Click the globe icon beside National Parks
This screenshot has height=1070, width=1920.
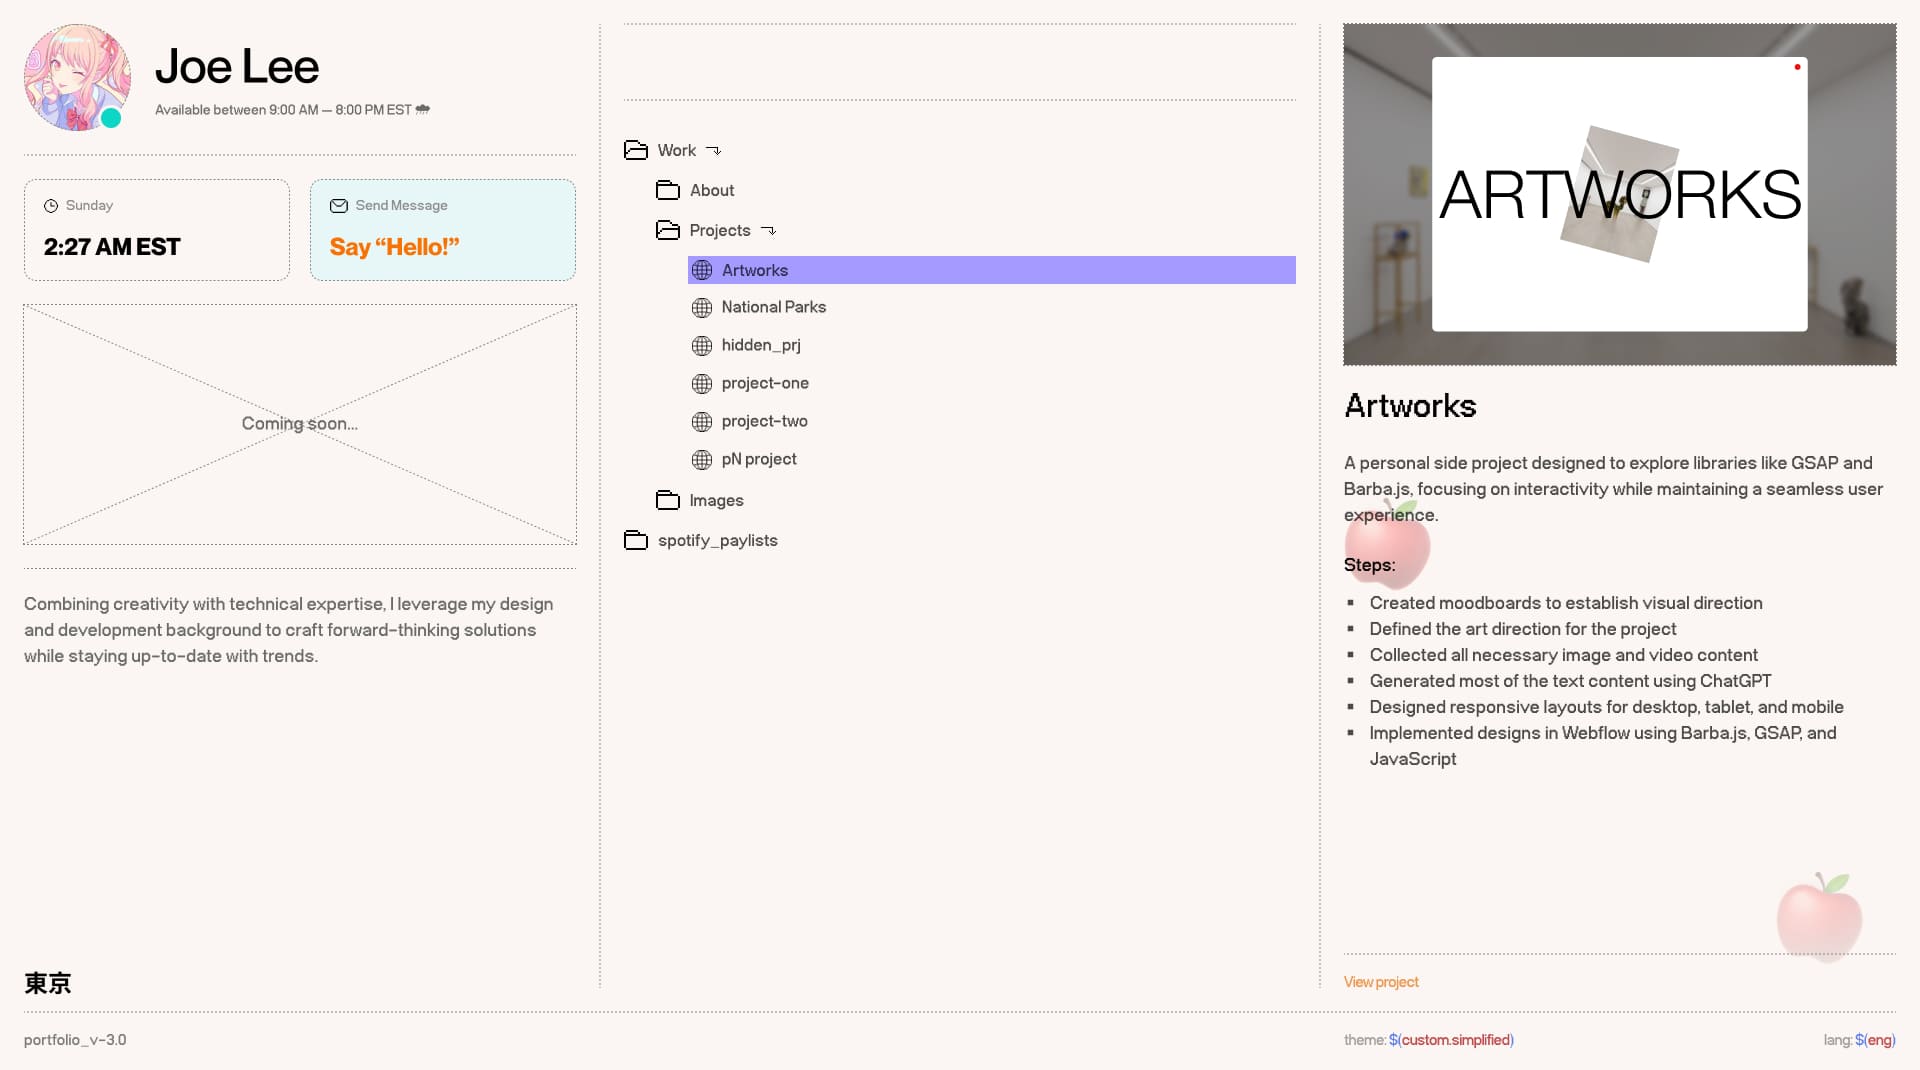(x=702, y=308)
